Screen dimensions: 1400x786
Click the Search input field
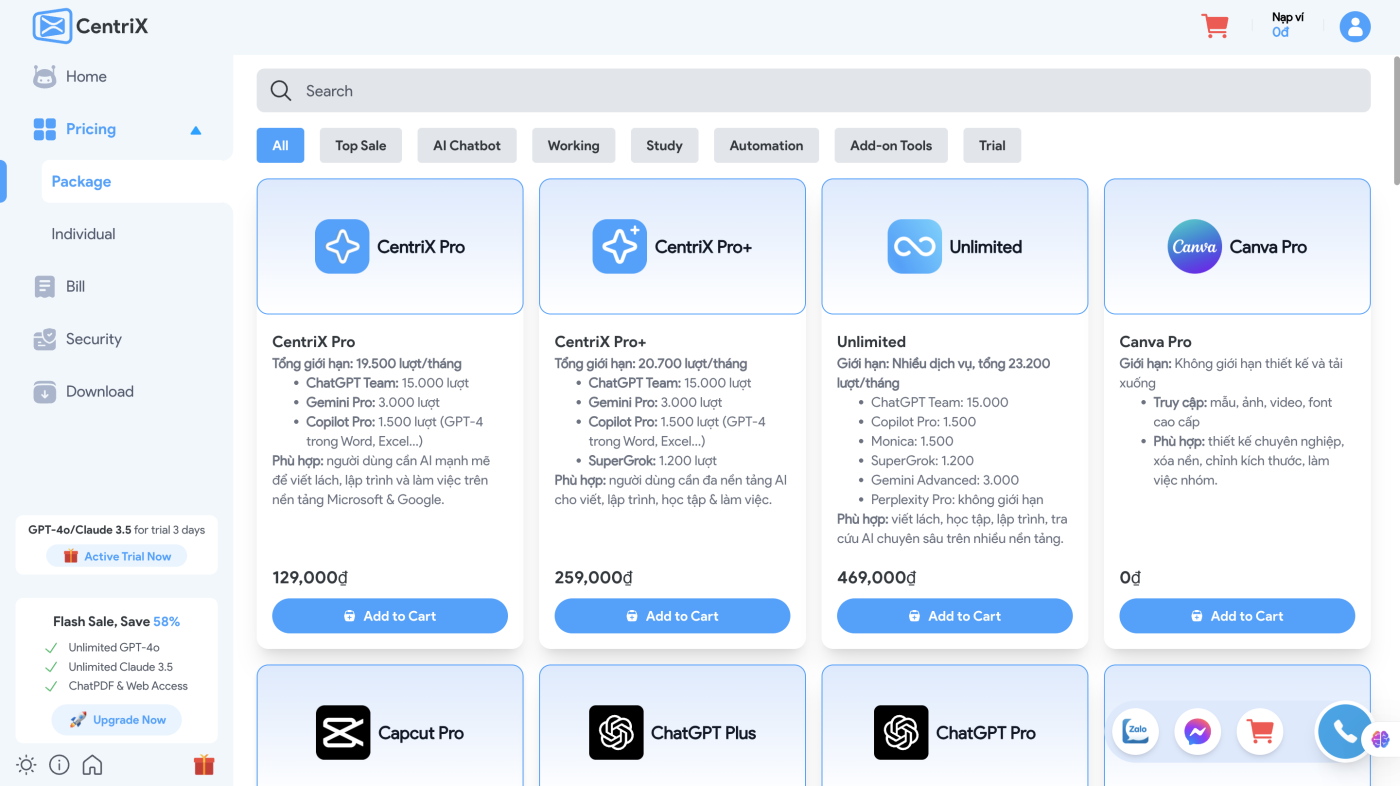point(813,91)
